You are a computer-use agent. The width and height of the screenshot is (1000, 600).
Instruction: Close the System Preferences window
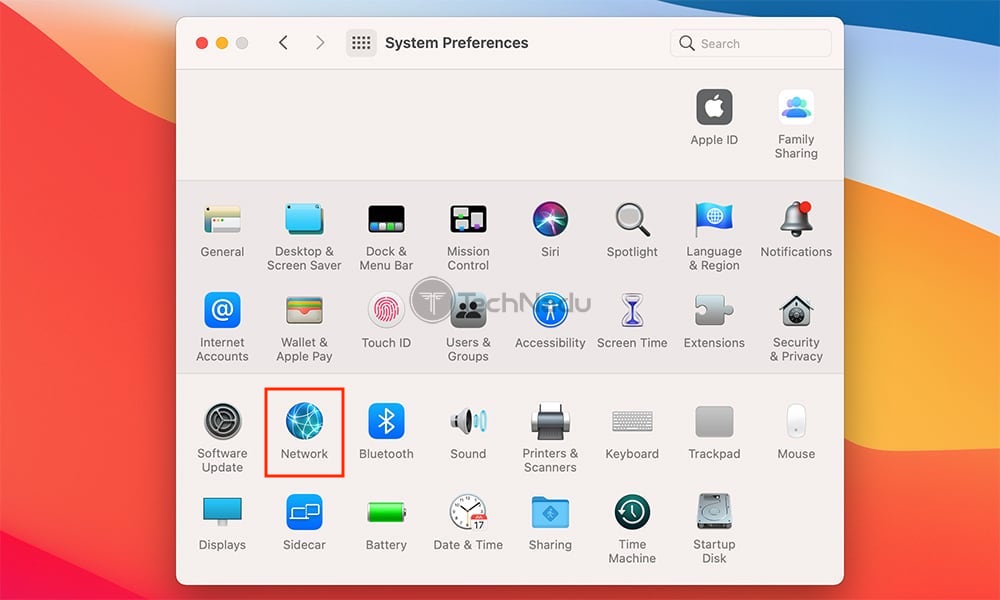click(x=202, y=43)
